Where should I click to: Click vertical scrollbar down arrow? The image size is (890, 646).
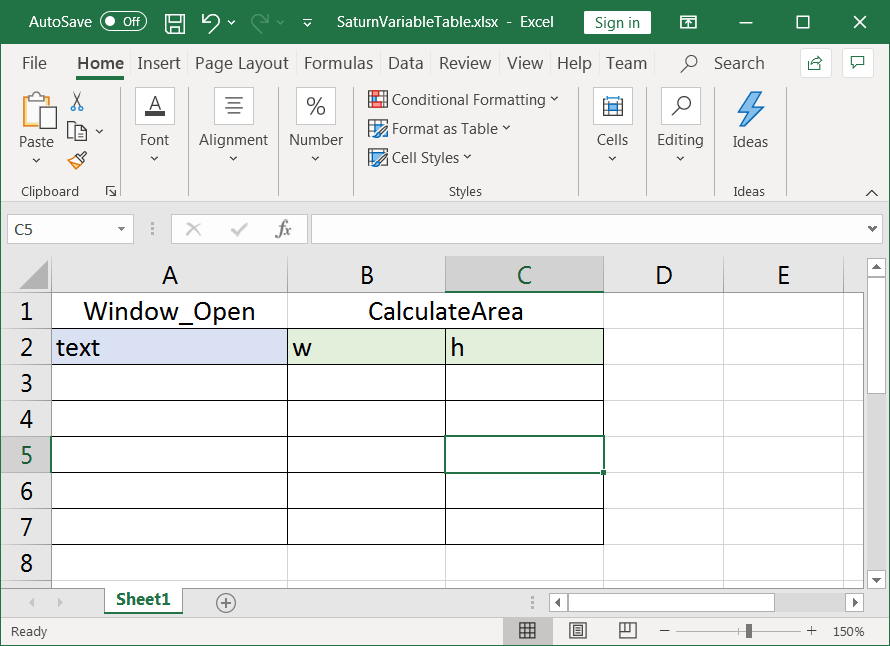pyautogui.click(x=876, y=580)
